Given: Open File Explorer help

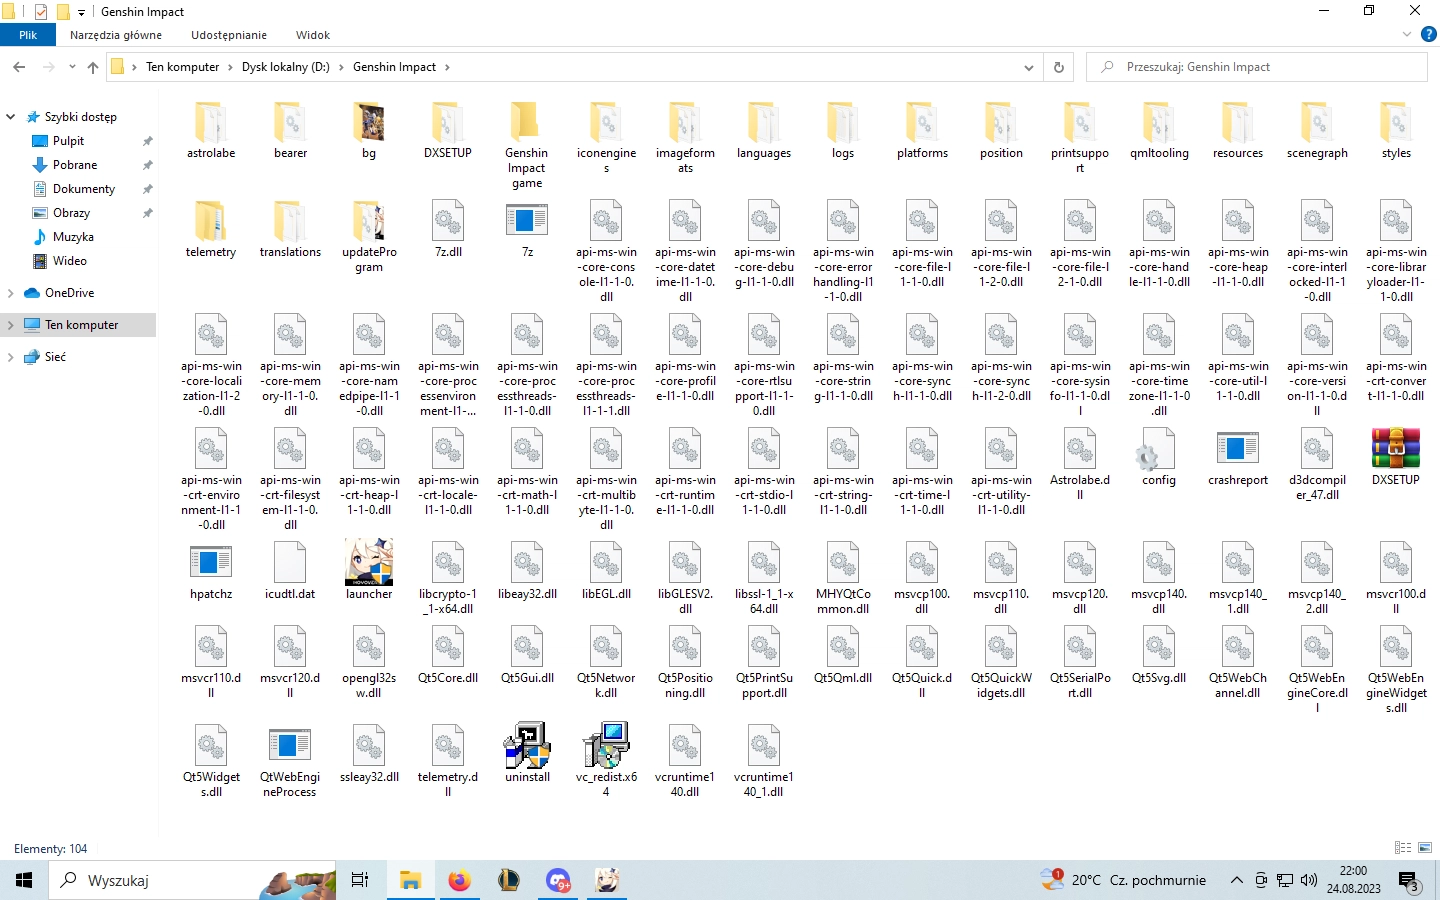Looking at the screenshot, I should tap(1429, 34).
